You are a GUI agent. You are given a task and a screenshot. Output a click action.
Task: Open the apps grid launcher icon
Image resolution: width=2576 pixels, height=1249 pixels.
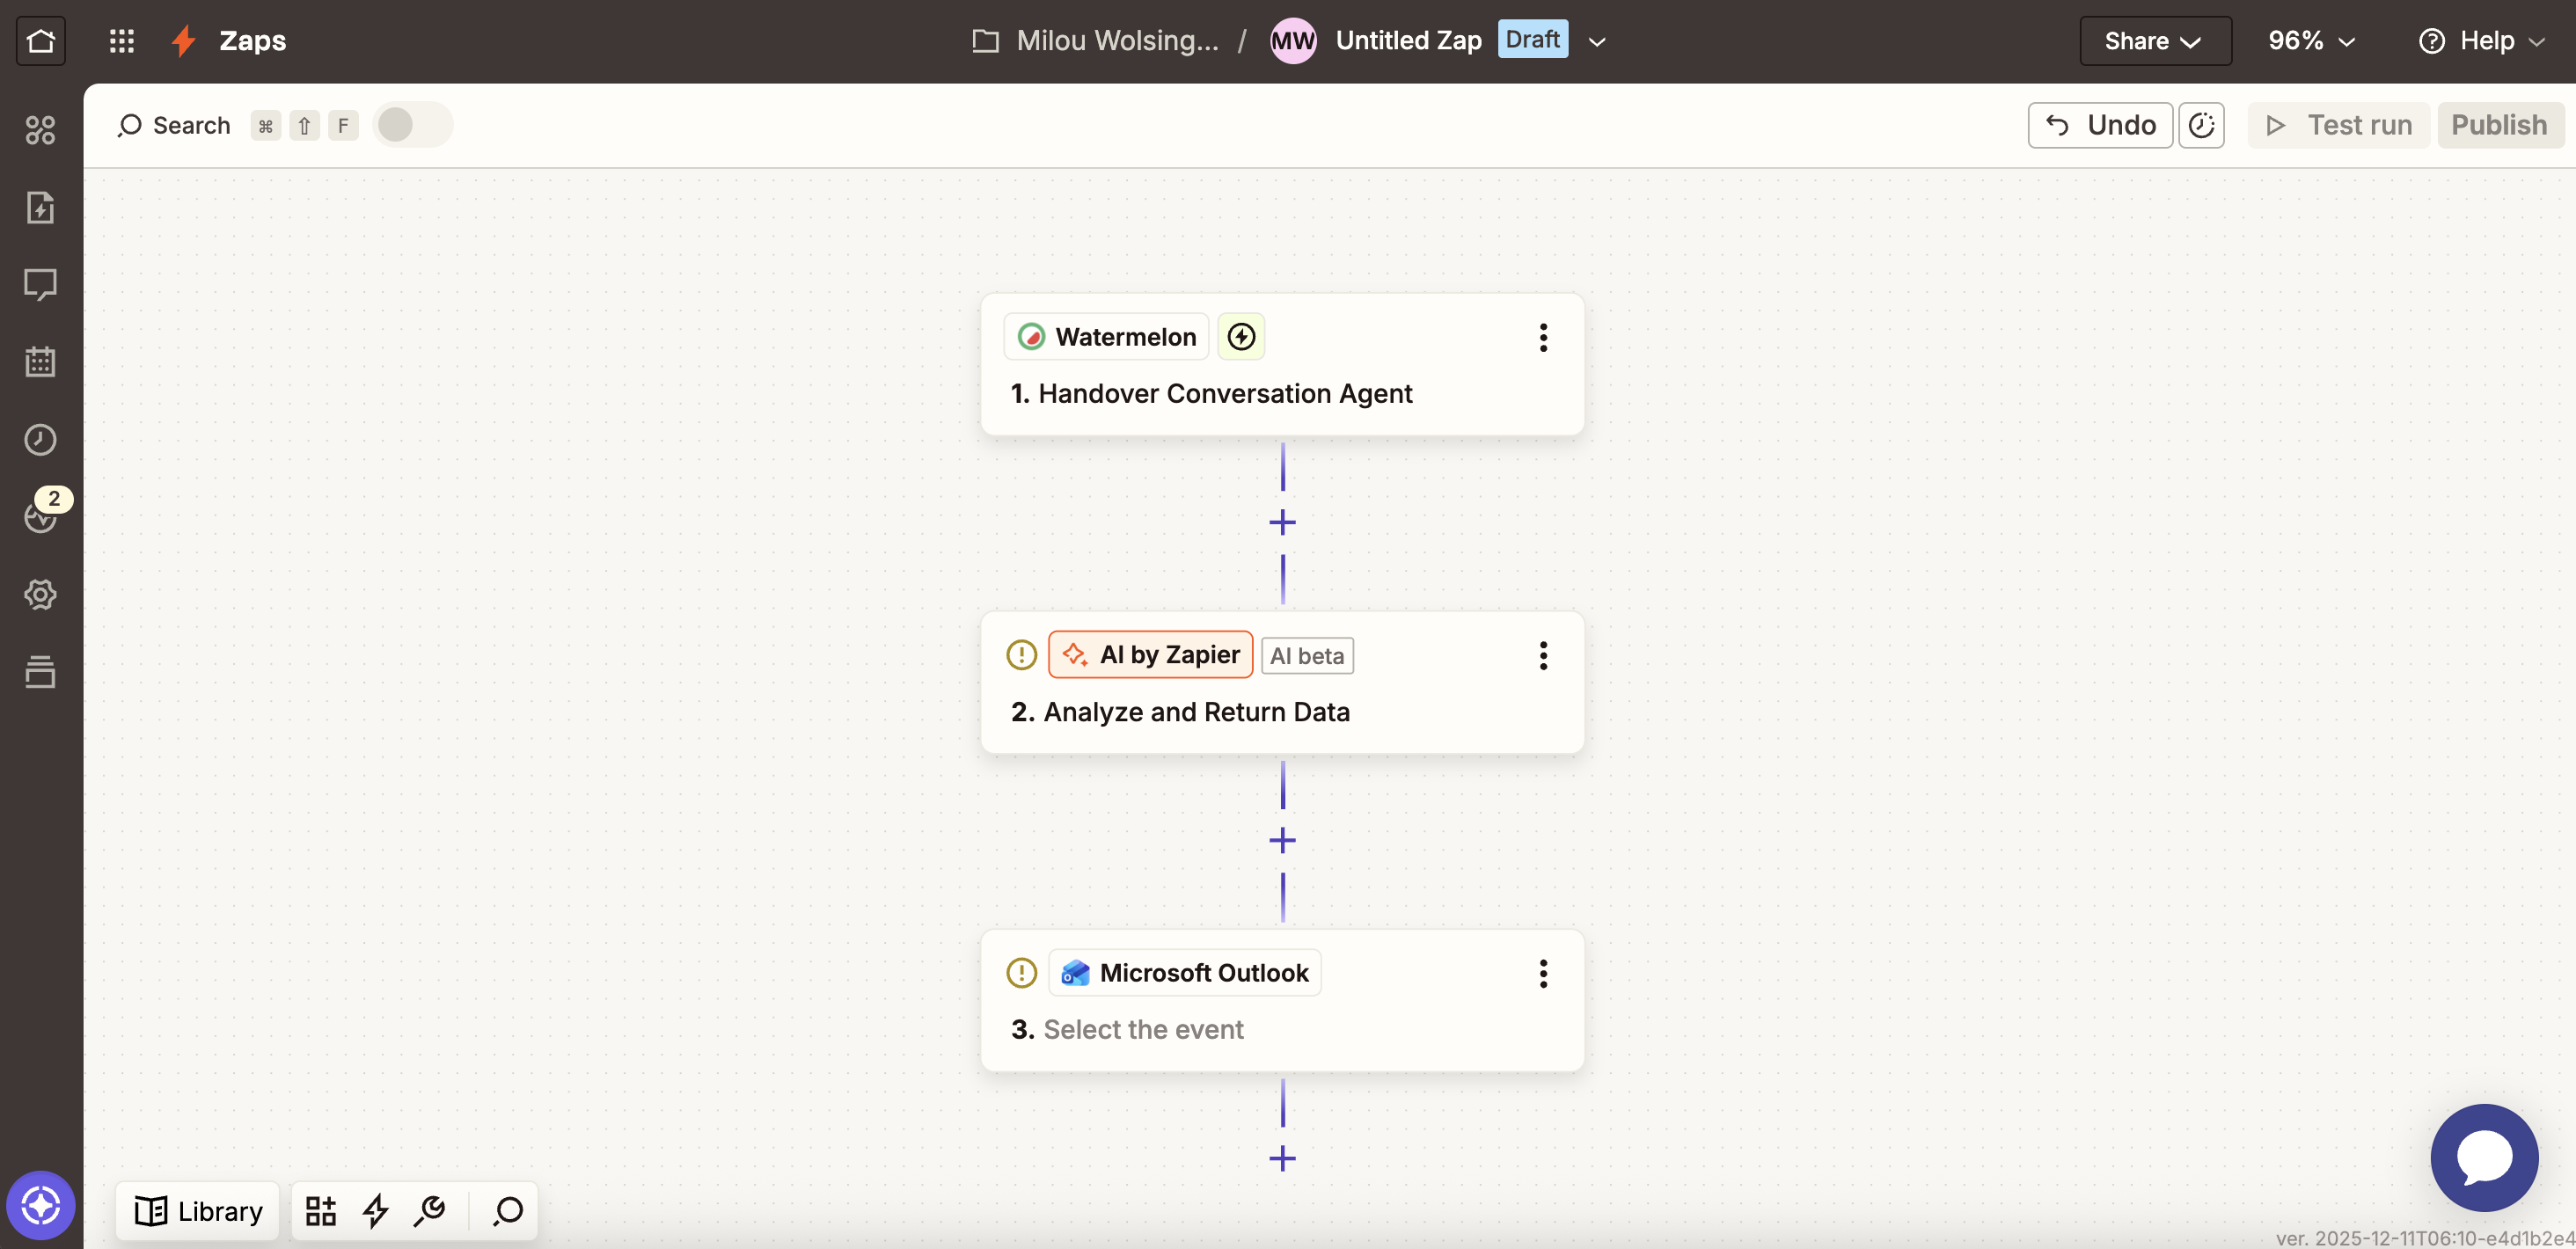point(122,41)
